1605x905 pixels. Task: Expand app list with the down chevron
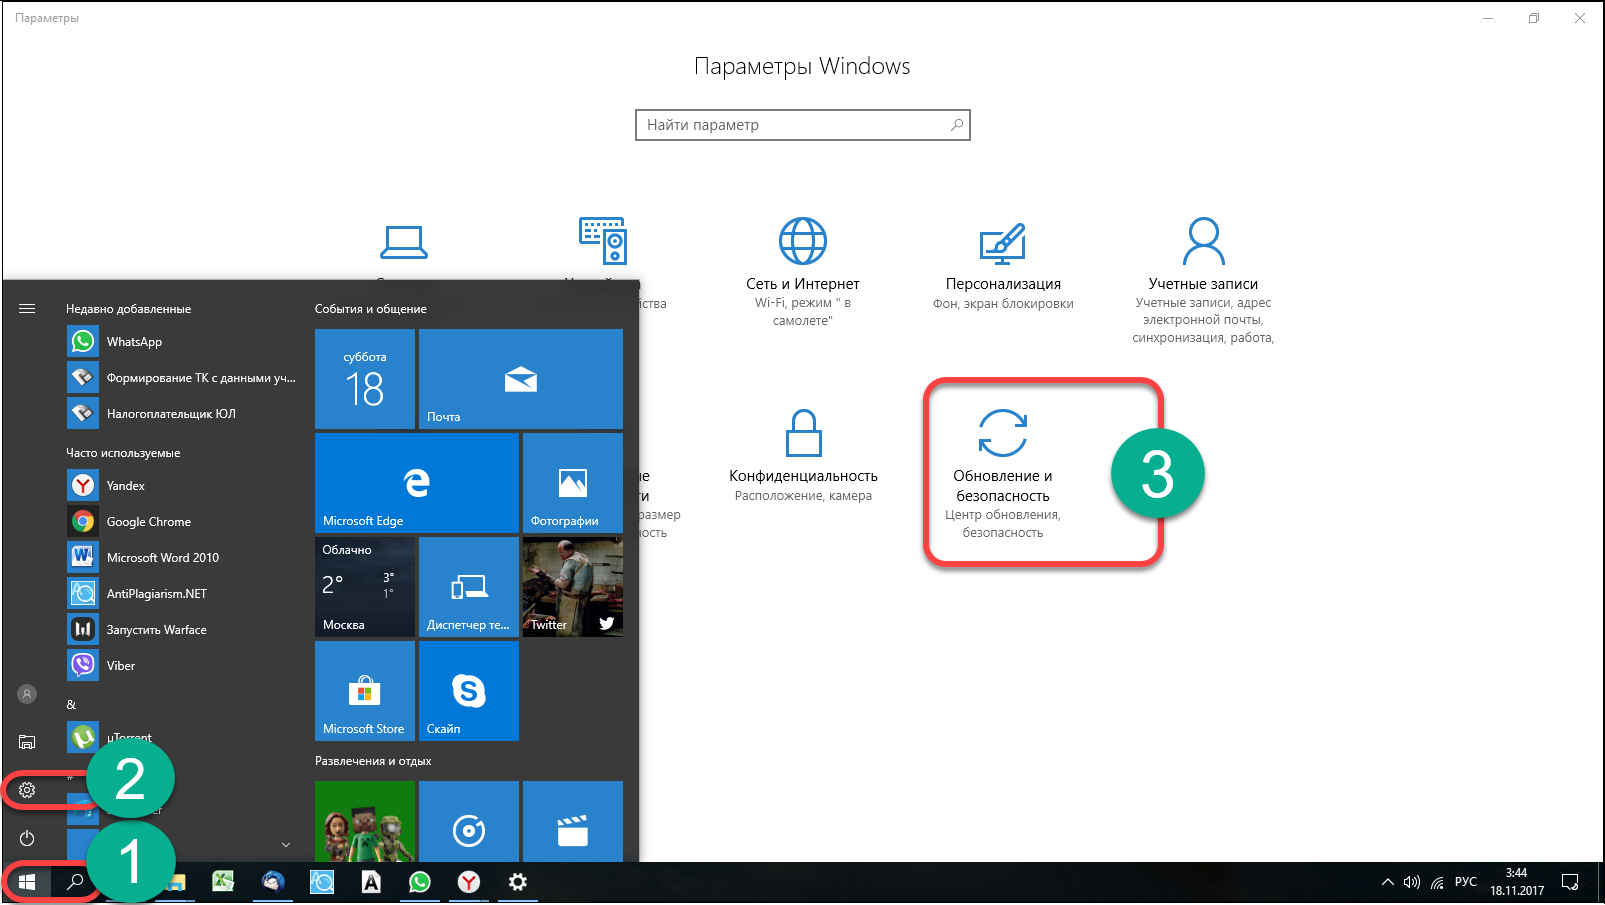pyautogui.click(x=286, y=845)
